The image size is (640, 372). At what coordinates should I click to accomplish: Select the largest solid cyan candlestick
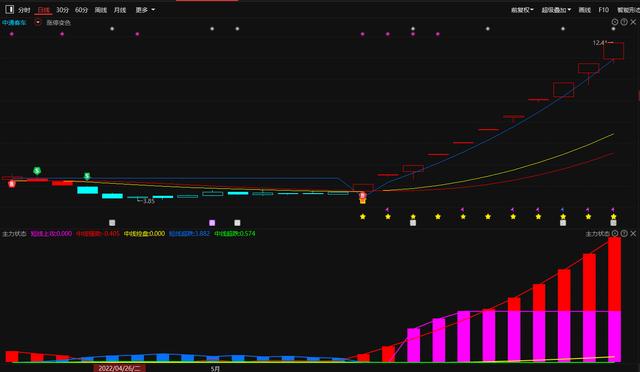tap(87, 190)
